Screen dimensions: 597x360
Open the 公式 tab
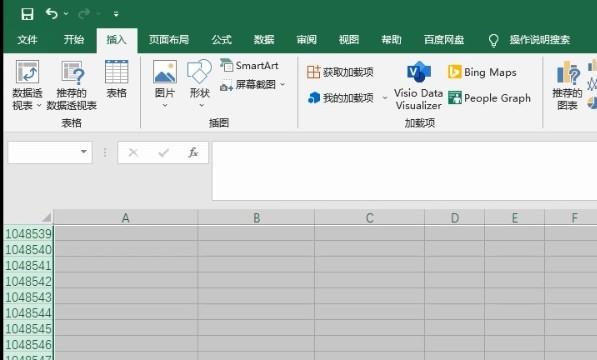pos(222,40)
